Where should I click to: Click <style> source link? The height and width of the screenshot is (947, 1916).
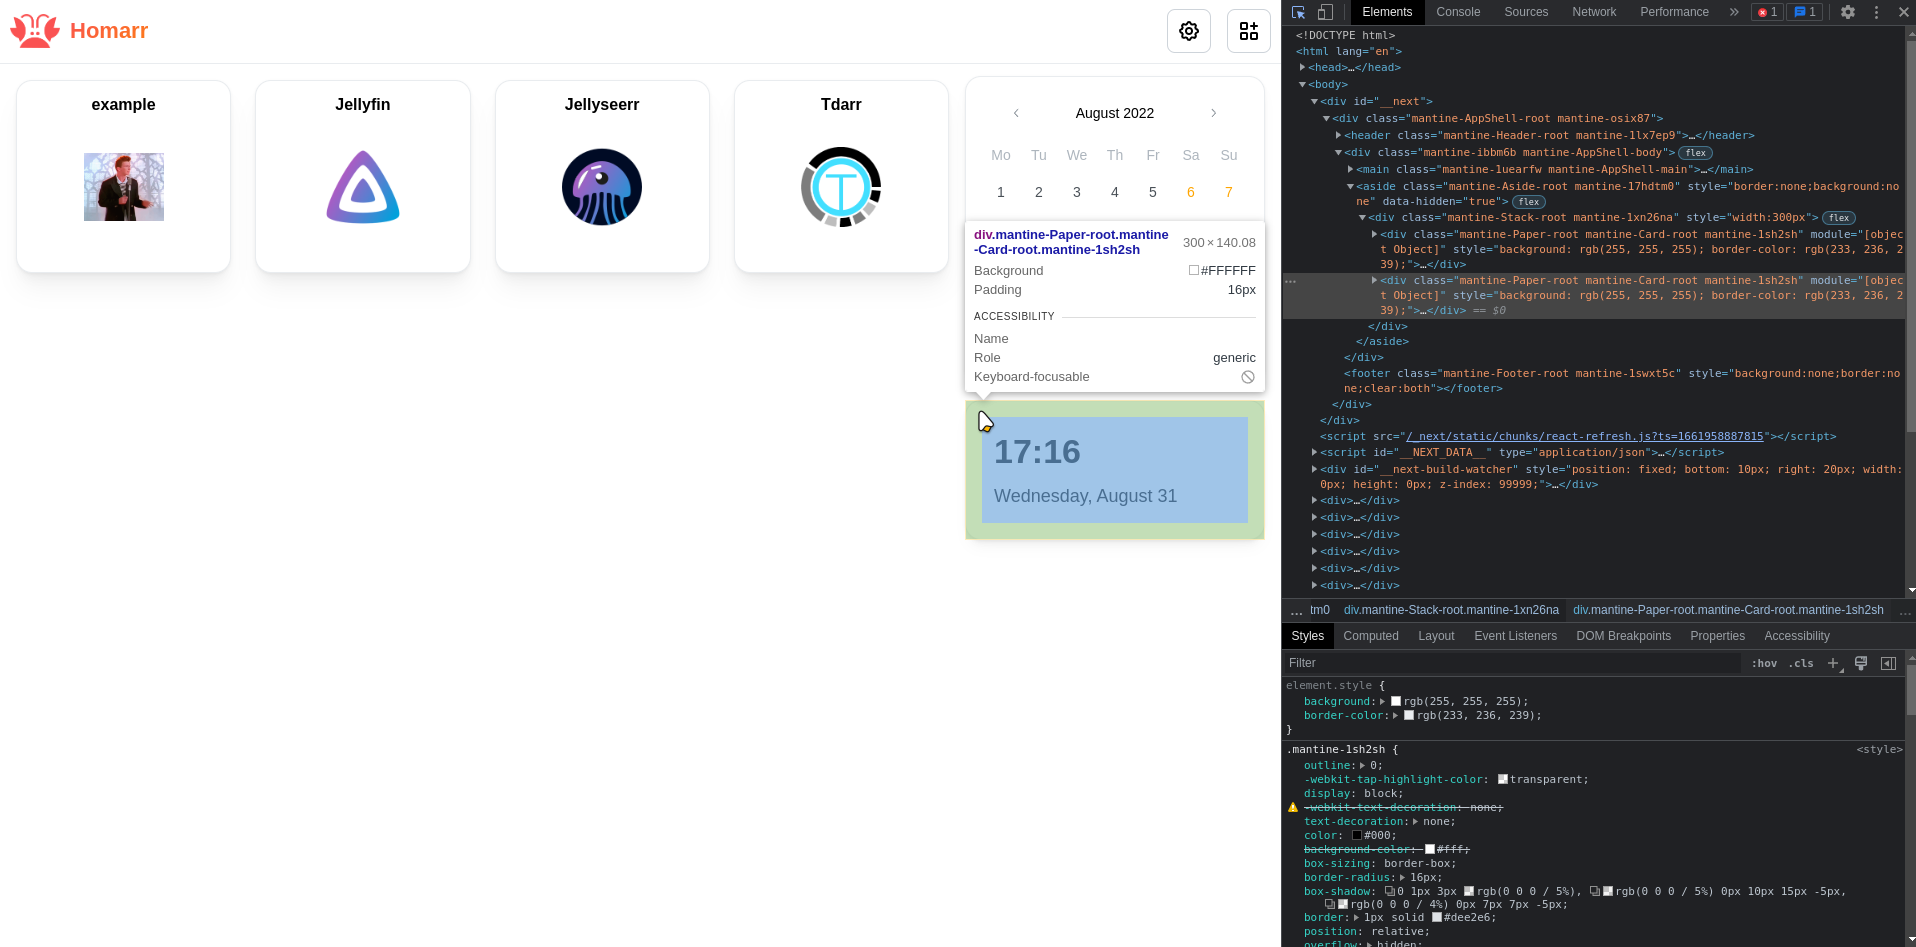1879,749
